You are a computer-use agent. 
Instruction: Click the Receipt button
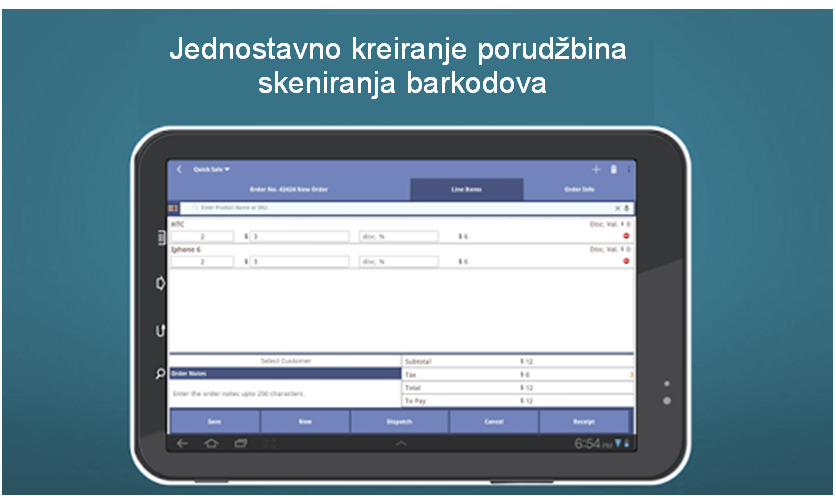[x=584, y=421]
